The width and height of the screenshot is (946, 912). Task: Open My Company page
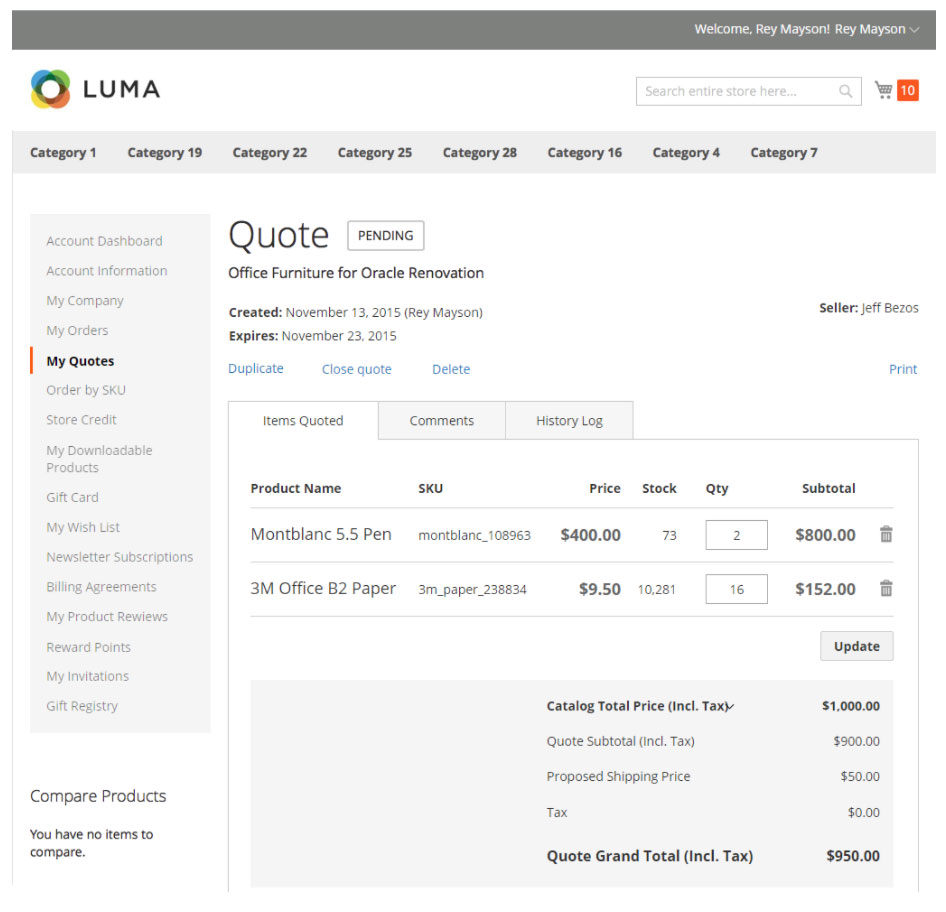tap(85, 300)
